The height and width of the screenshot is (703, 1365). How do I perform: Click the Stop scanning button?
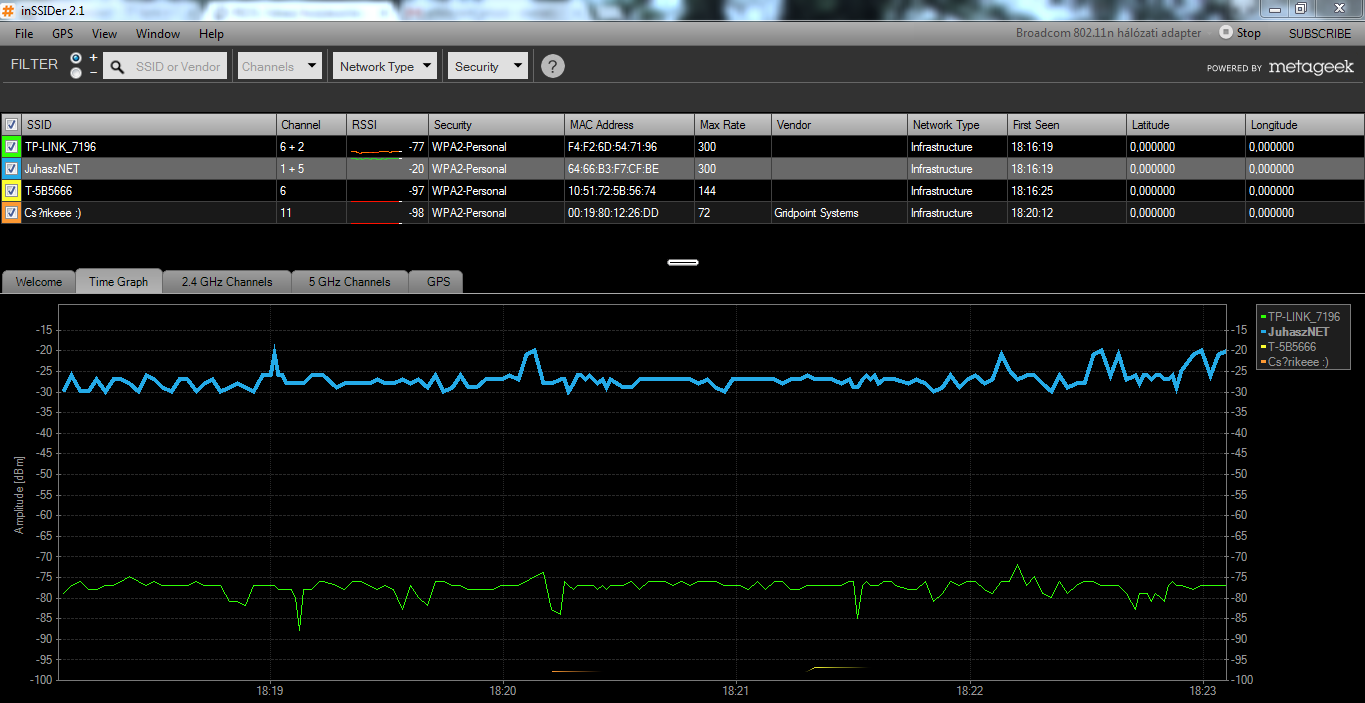point(1240,33)
